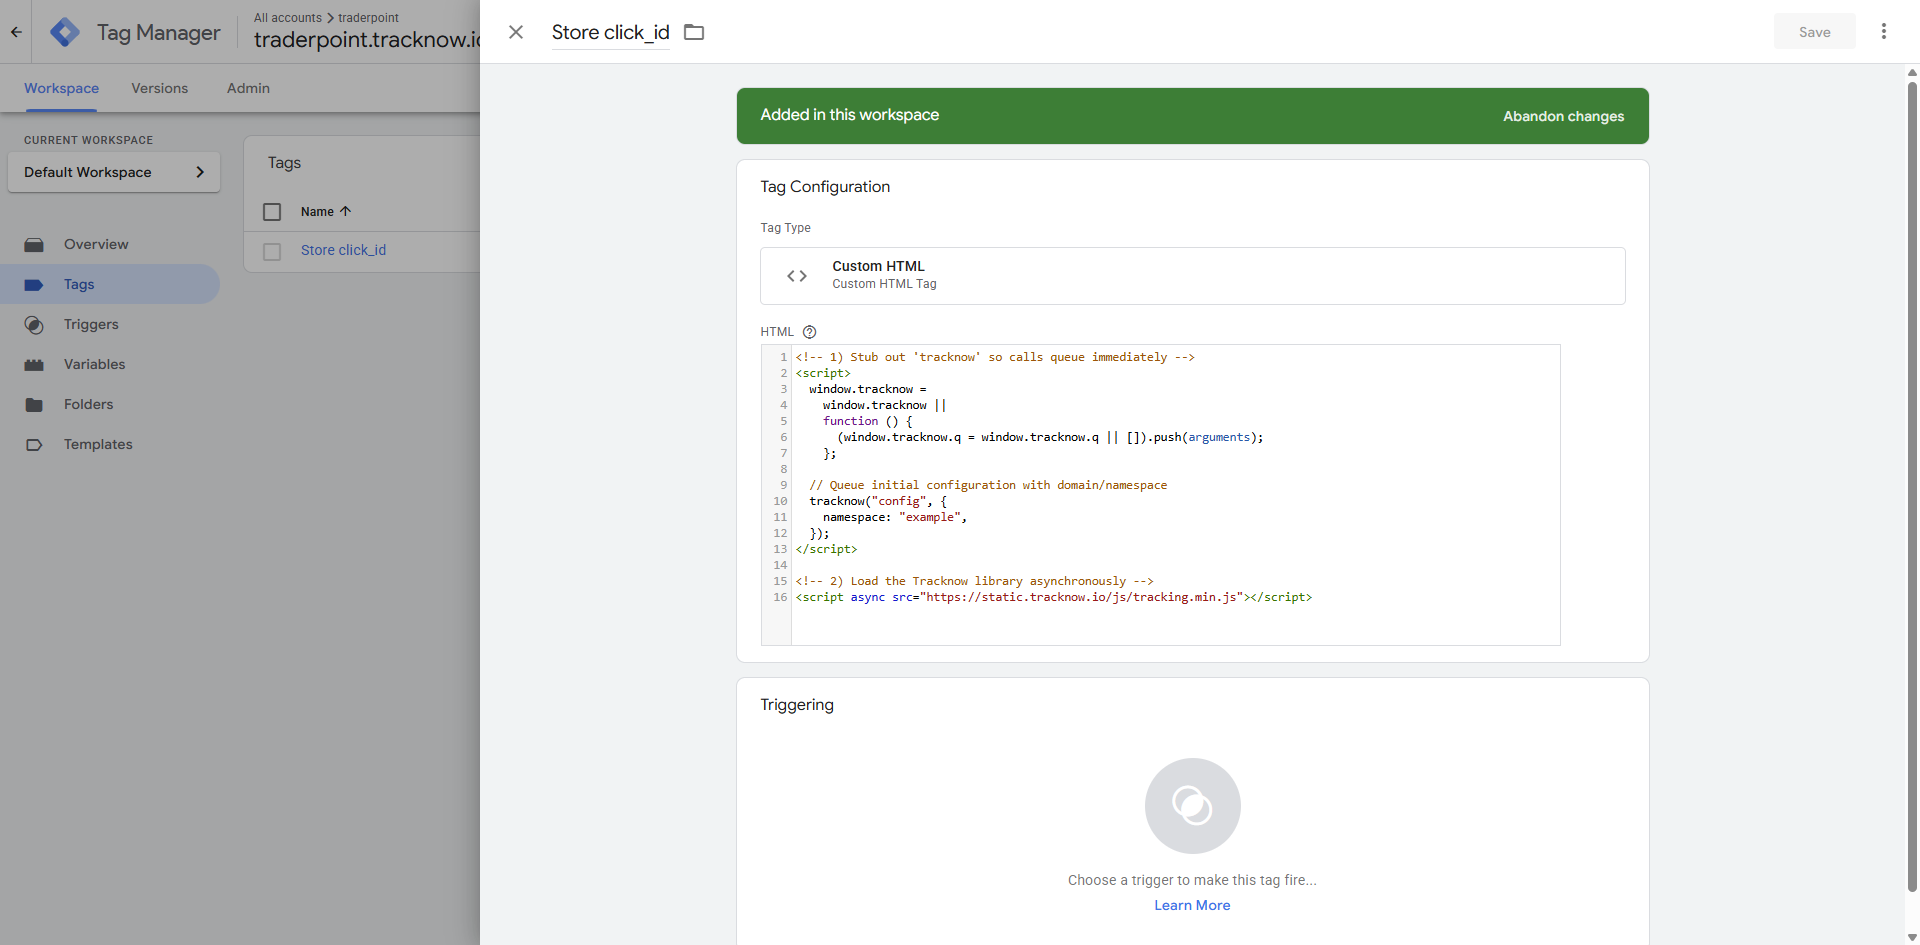The image size is (1920, 945).
Task: Open the Admin tab
Action: 248,88
